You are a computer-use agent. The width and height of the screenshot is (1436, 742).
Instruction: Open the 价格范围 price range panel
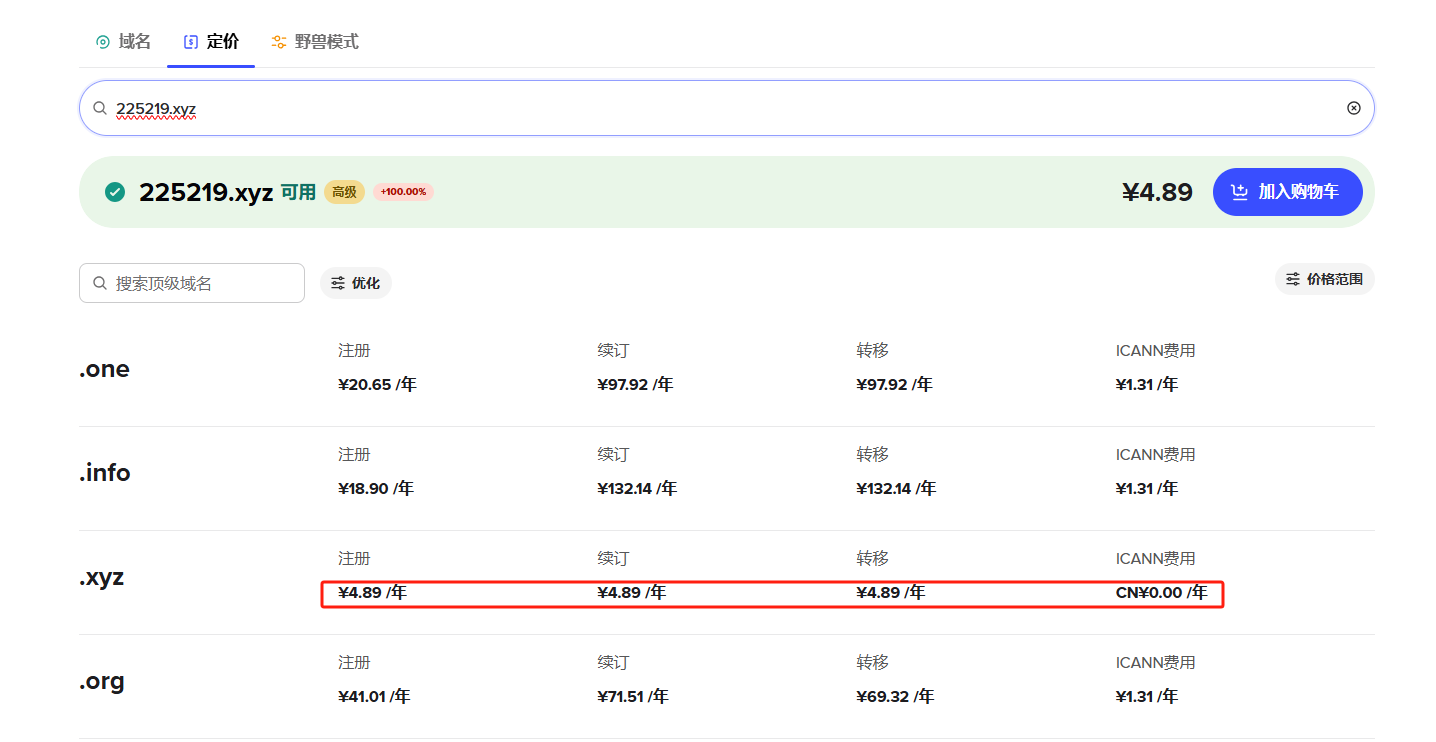point(1324,278)
